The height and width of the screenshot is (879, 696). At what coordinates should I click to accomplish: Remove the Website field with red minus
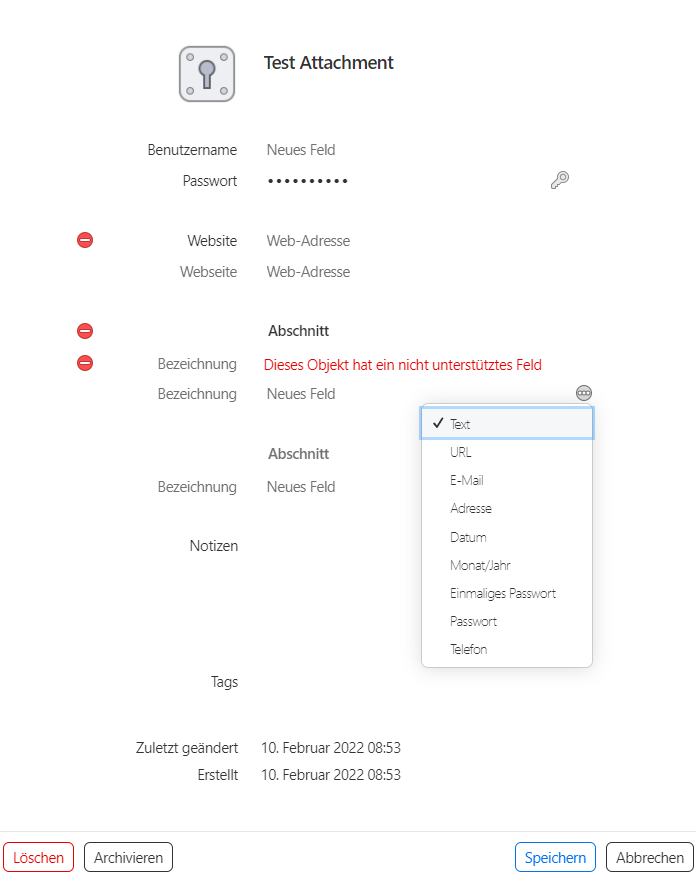85,240
